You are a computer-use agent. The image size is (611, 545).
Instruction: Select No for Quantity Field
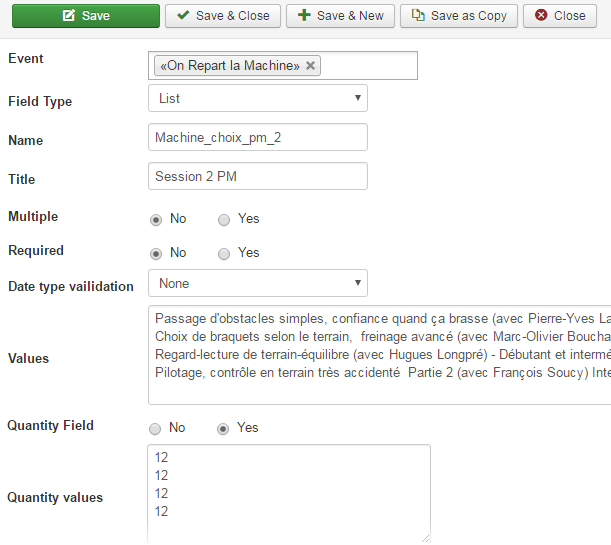tap(155, 428)
